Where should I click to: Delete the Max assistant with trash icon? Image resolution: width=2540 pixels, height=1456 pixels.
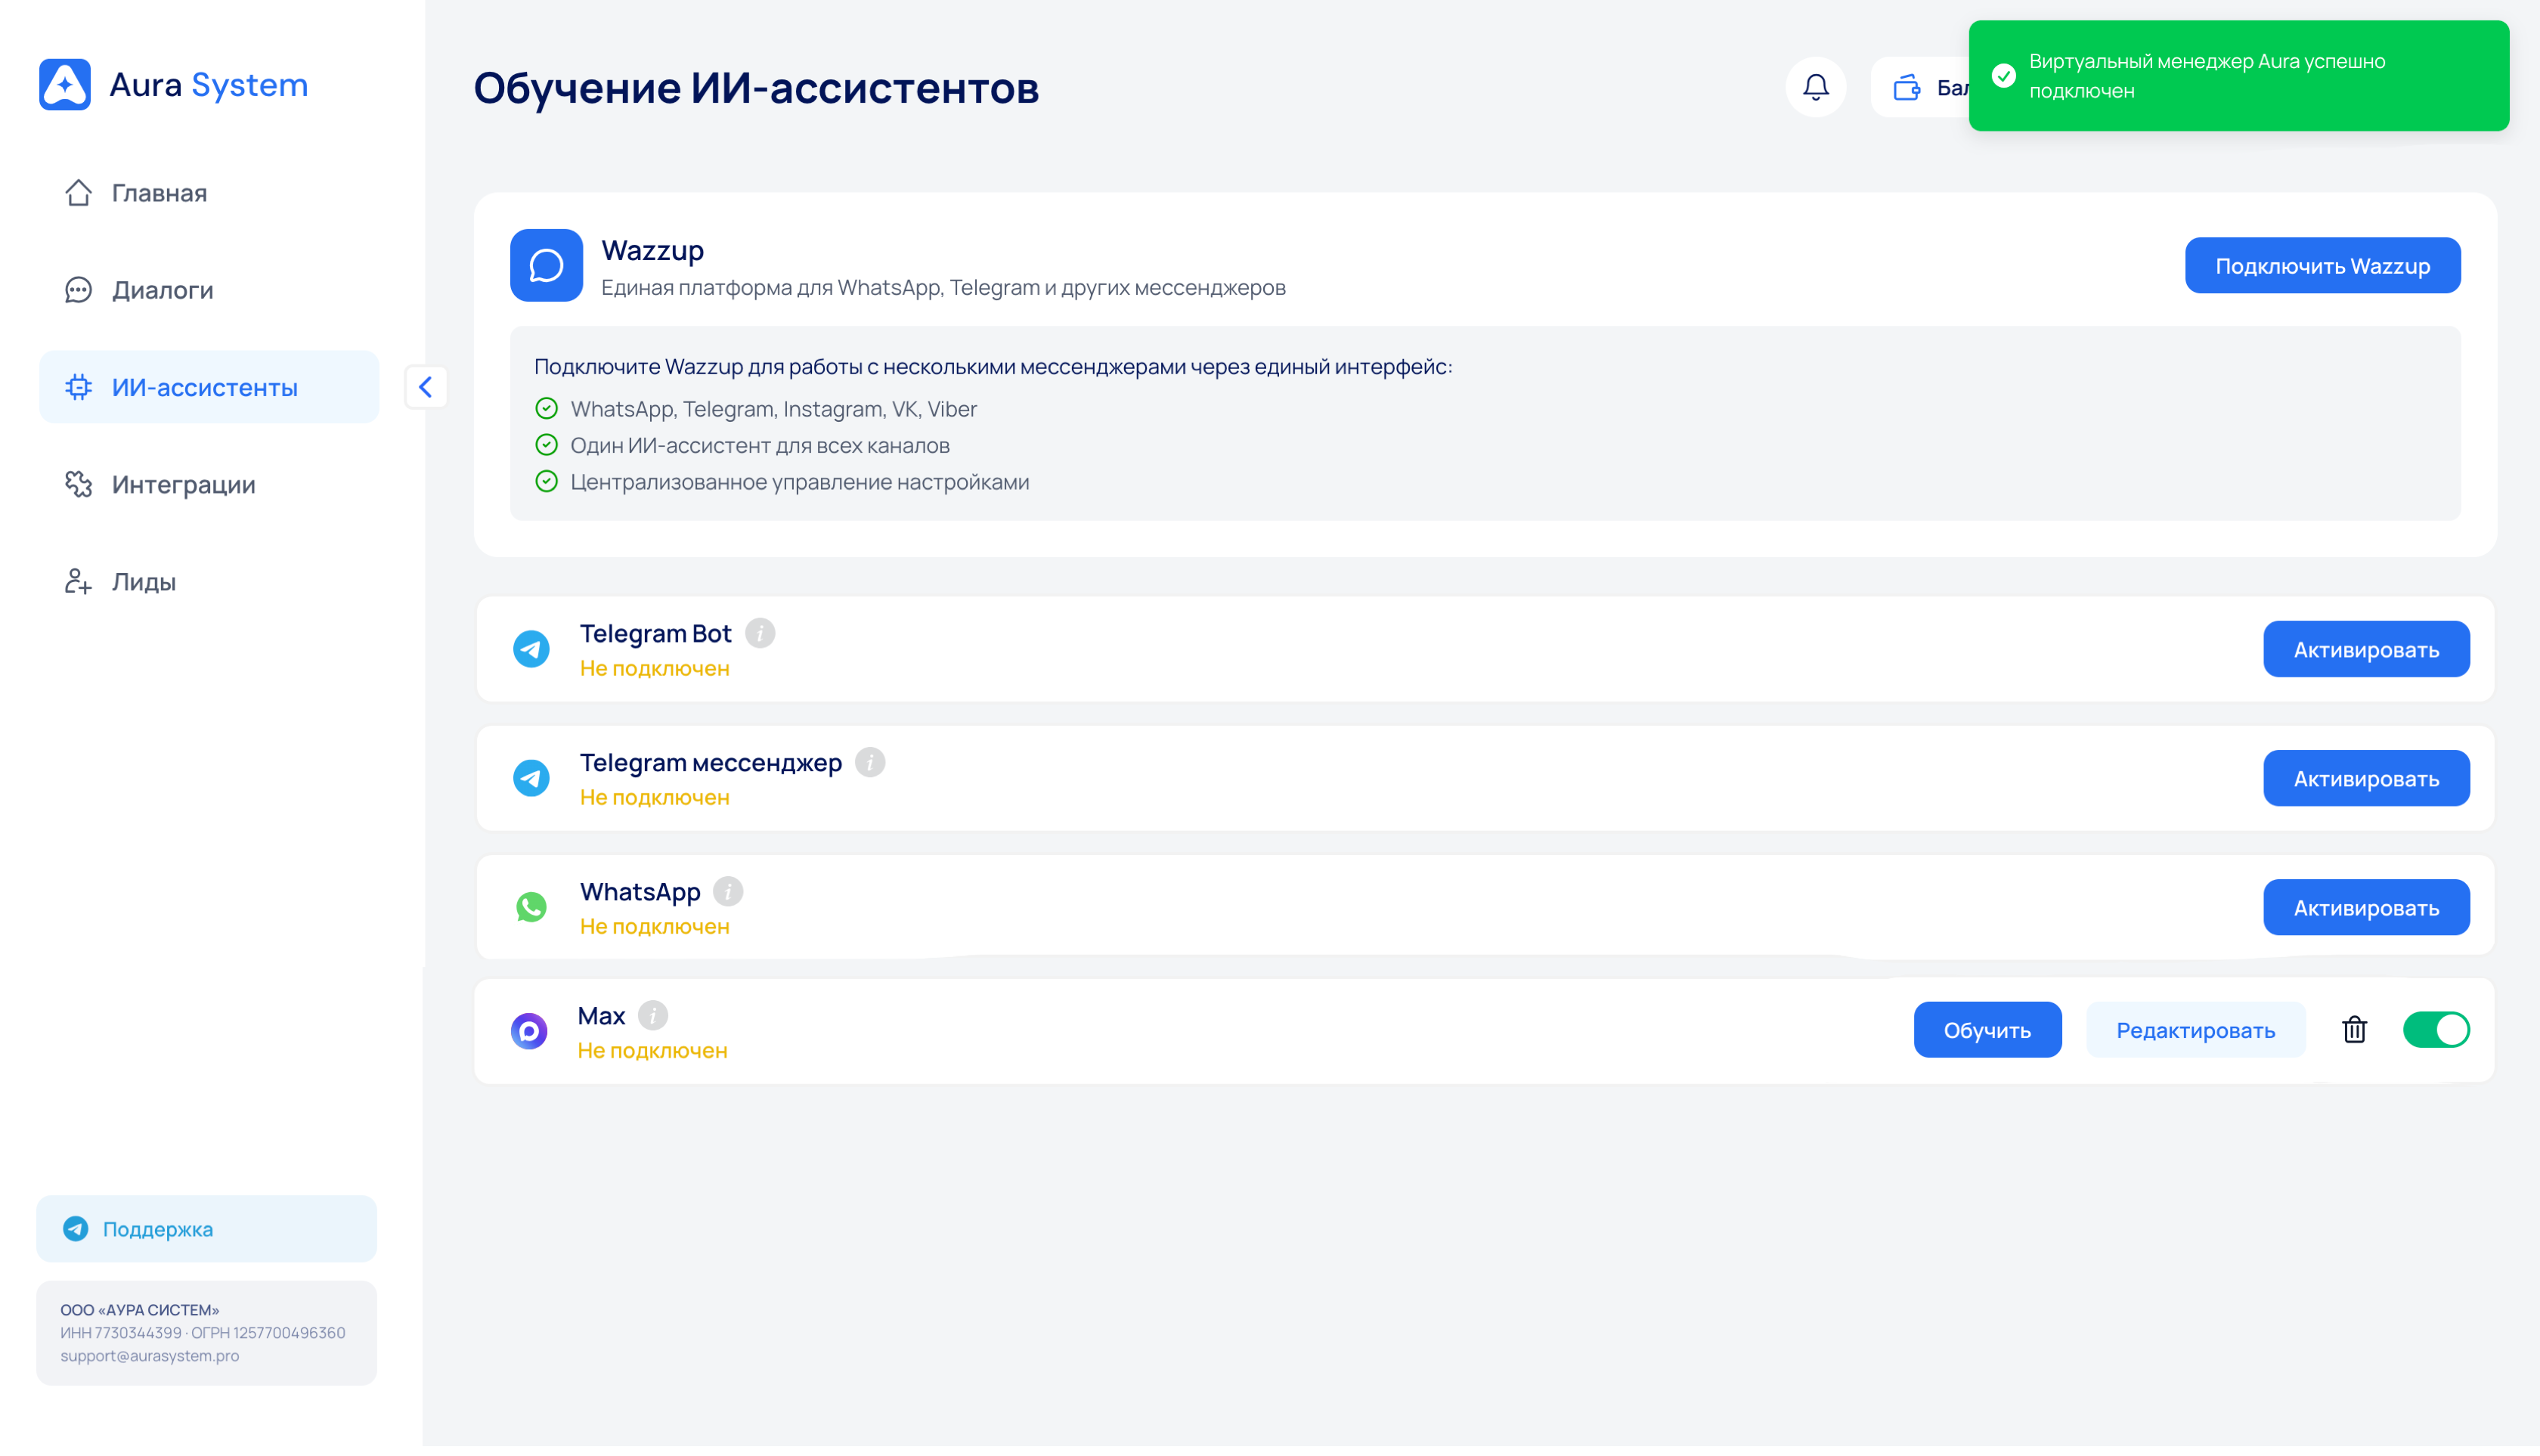point(2354,1029)
